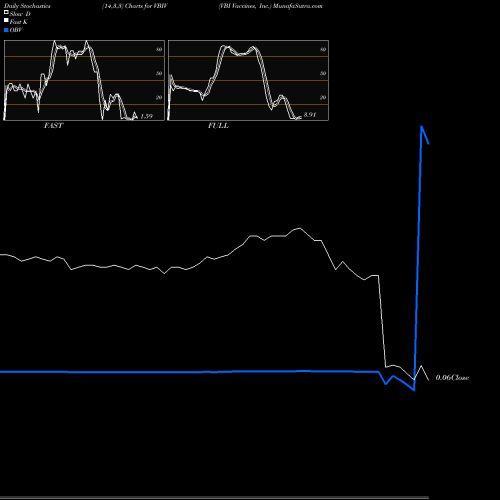Image resolution: width=500 pixels, height=500 pixels.
Task: Click the OBV blue spike peak
Action: [x=422, y=127]
